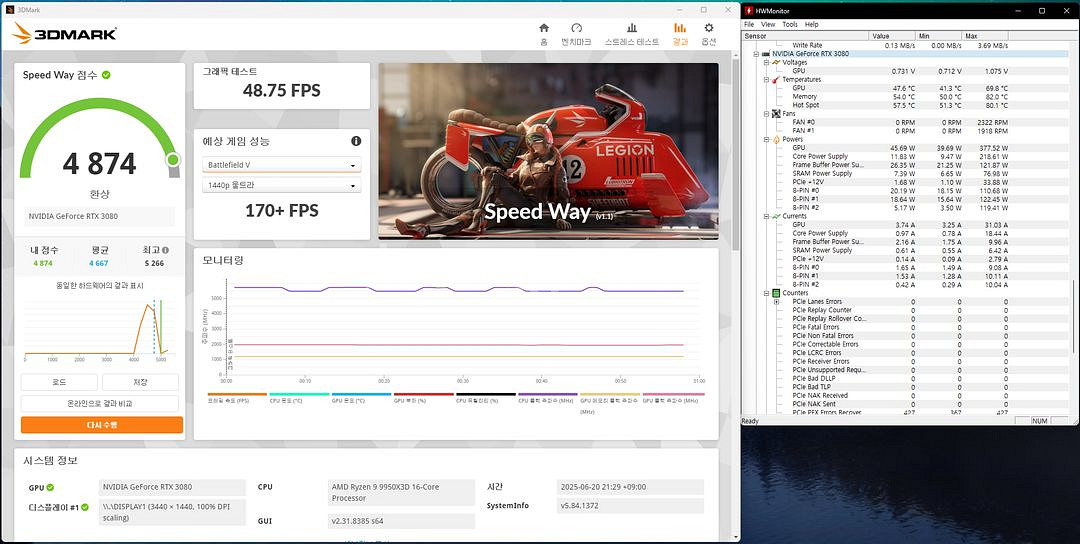Viewport: 1080px width, 544px height.
Task: Select the Memory temperature row
Action: point(900,96)
